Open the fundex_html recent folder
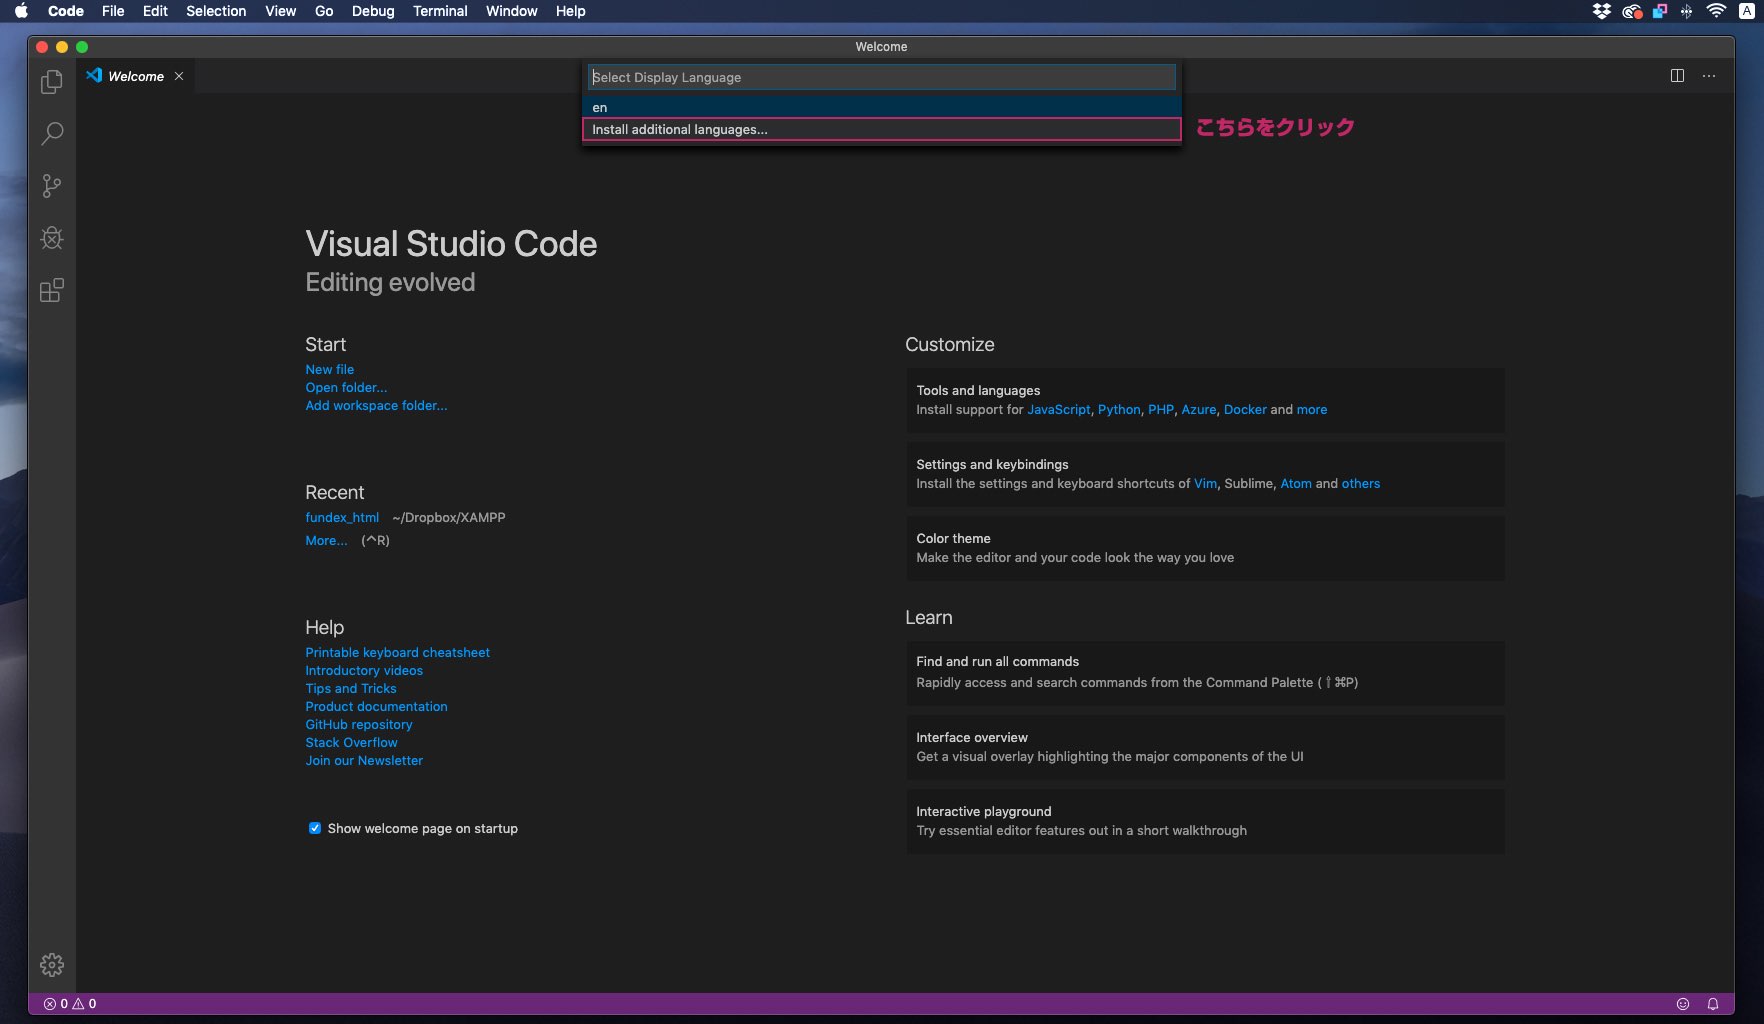The image size is (1764, 1024). pos(342,517)
